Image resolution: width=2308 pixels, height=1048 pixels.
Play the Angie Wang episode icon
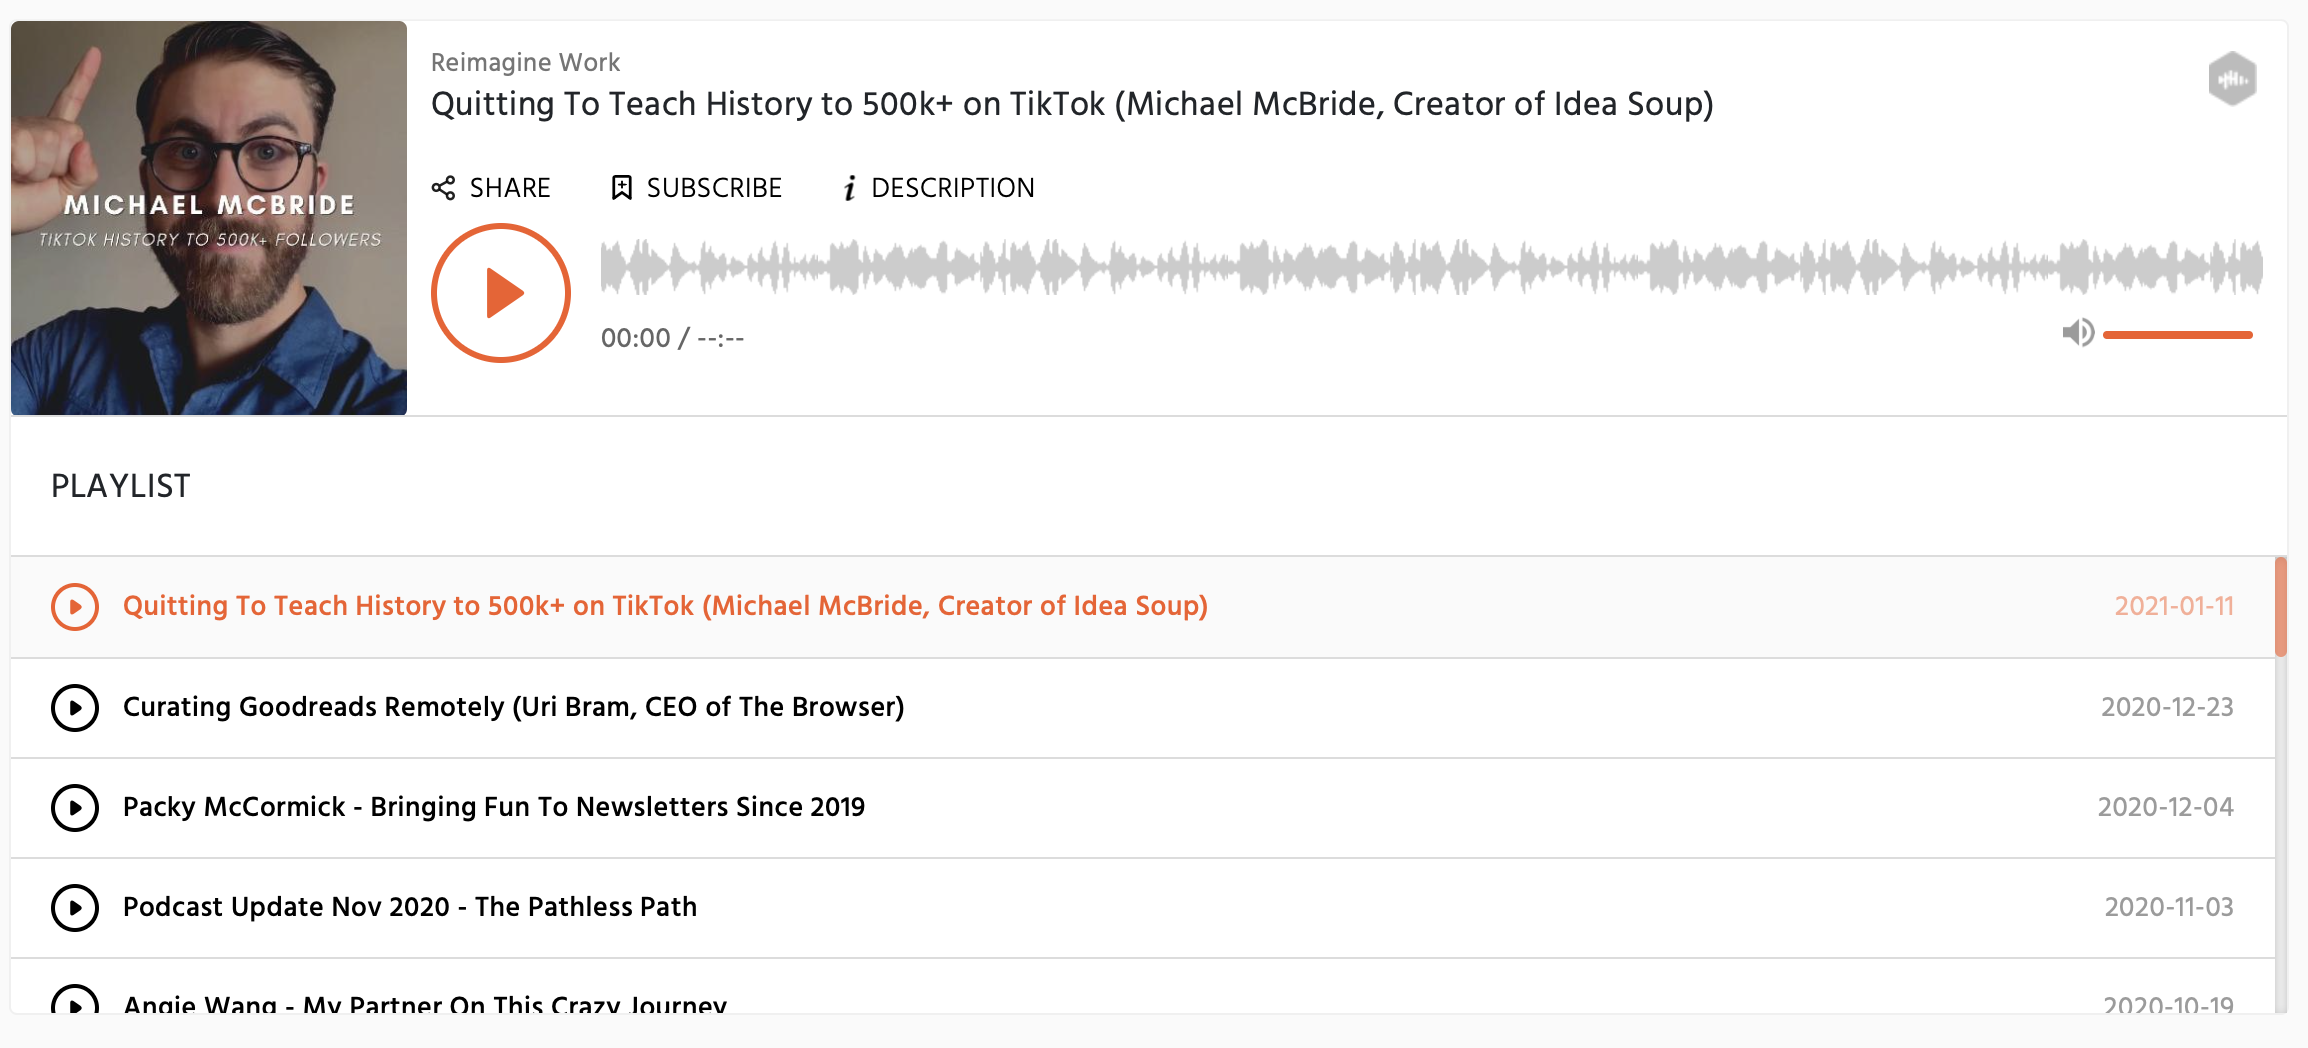[x=75, y=1000]
